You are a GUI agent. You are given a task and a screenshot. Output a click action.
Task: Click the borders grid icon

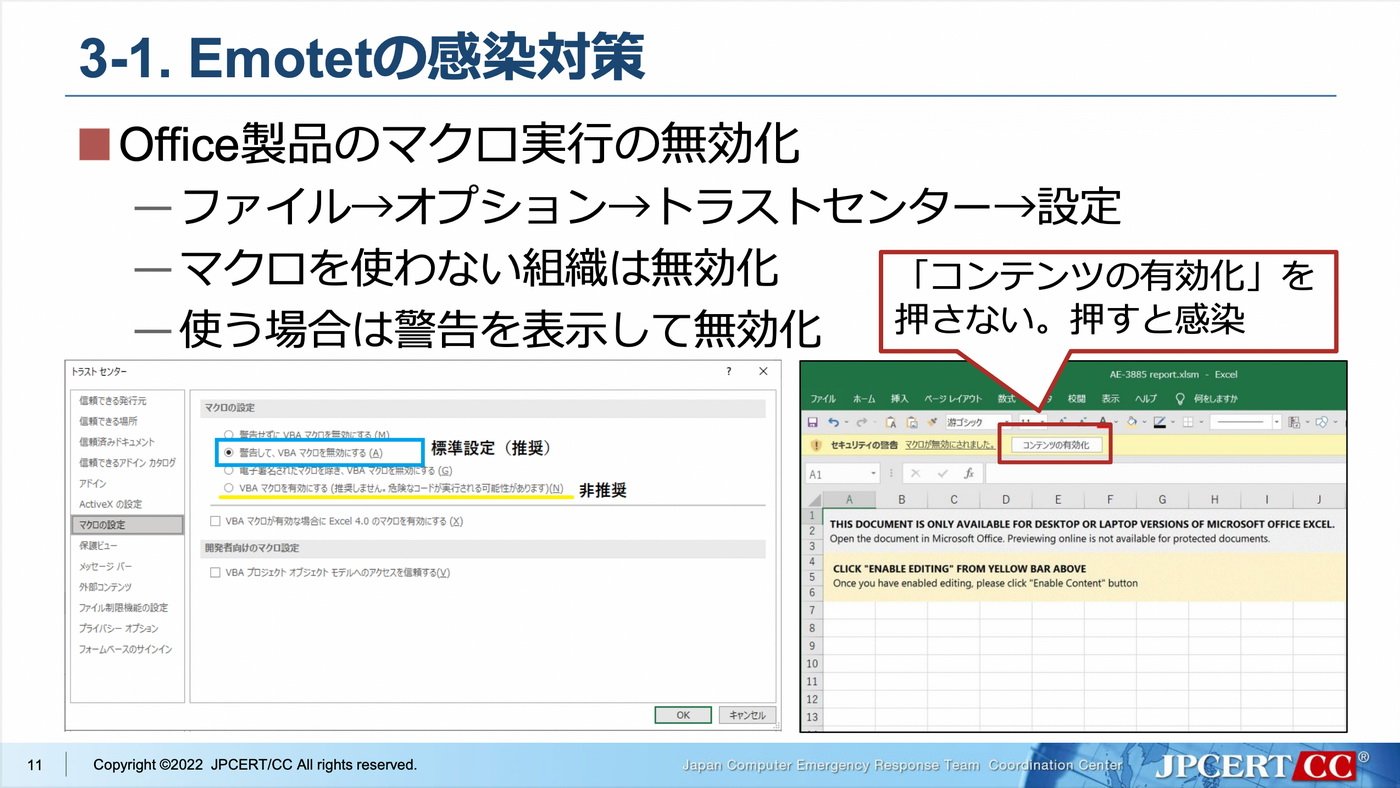[1187, 422]
